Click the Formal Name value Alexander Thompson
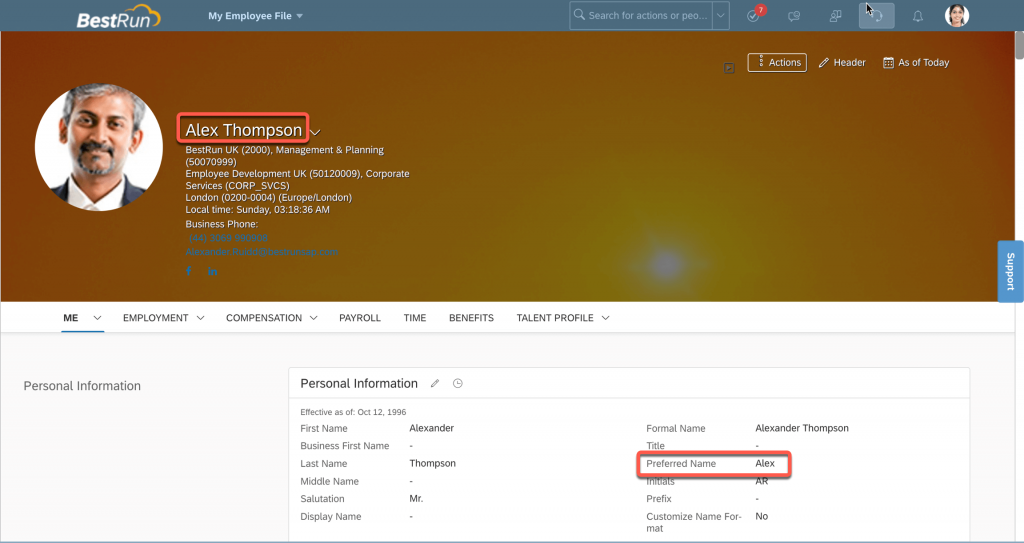Screen dimensions: 1024x543 coord(802,428)
